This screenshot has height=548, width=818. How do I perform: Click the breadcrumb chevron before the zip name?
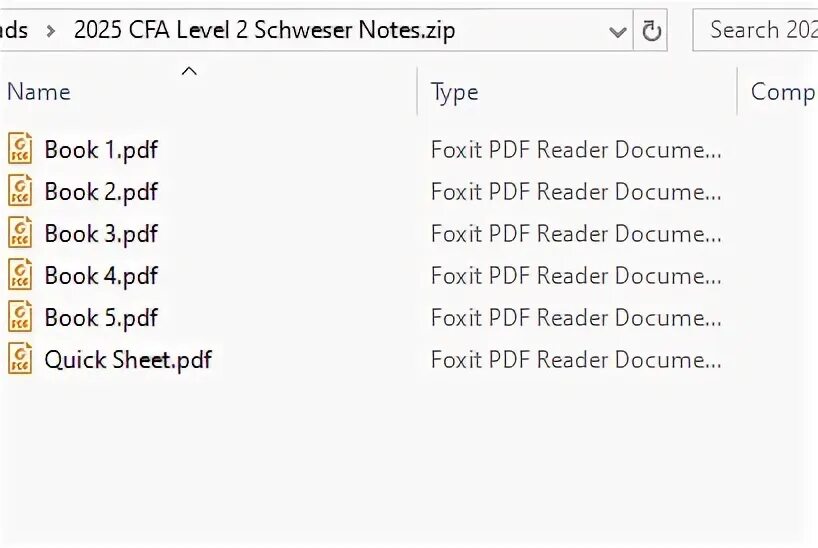click(49, 31)
